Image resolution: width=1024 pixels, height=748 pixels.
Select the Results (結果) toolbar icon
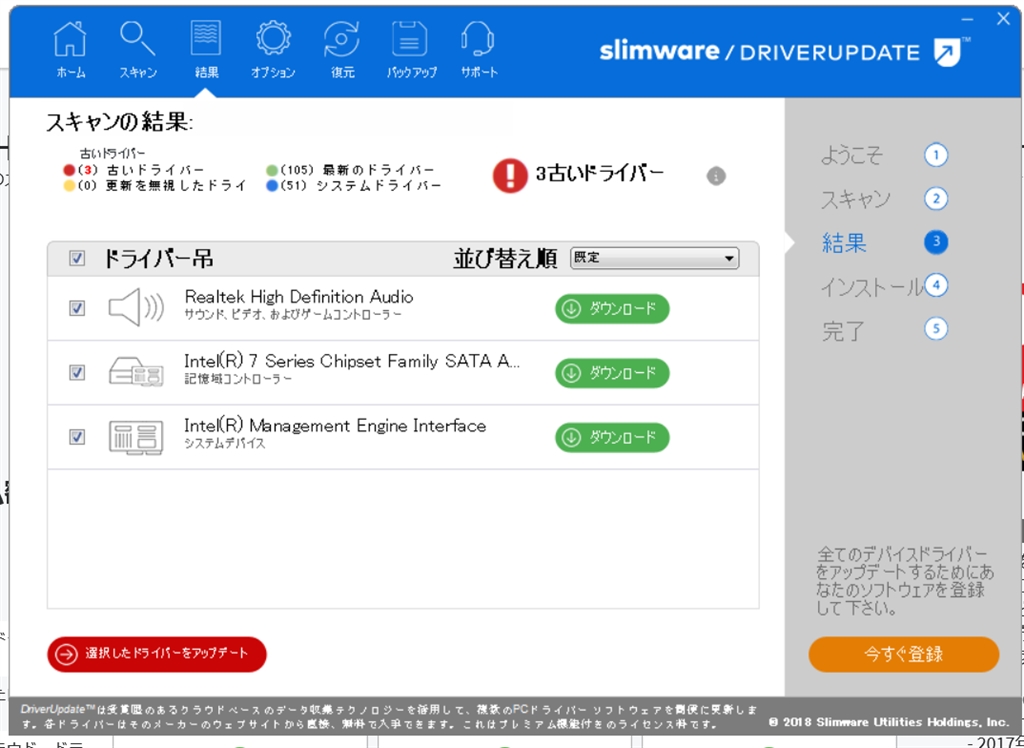(206, 39)
